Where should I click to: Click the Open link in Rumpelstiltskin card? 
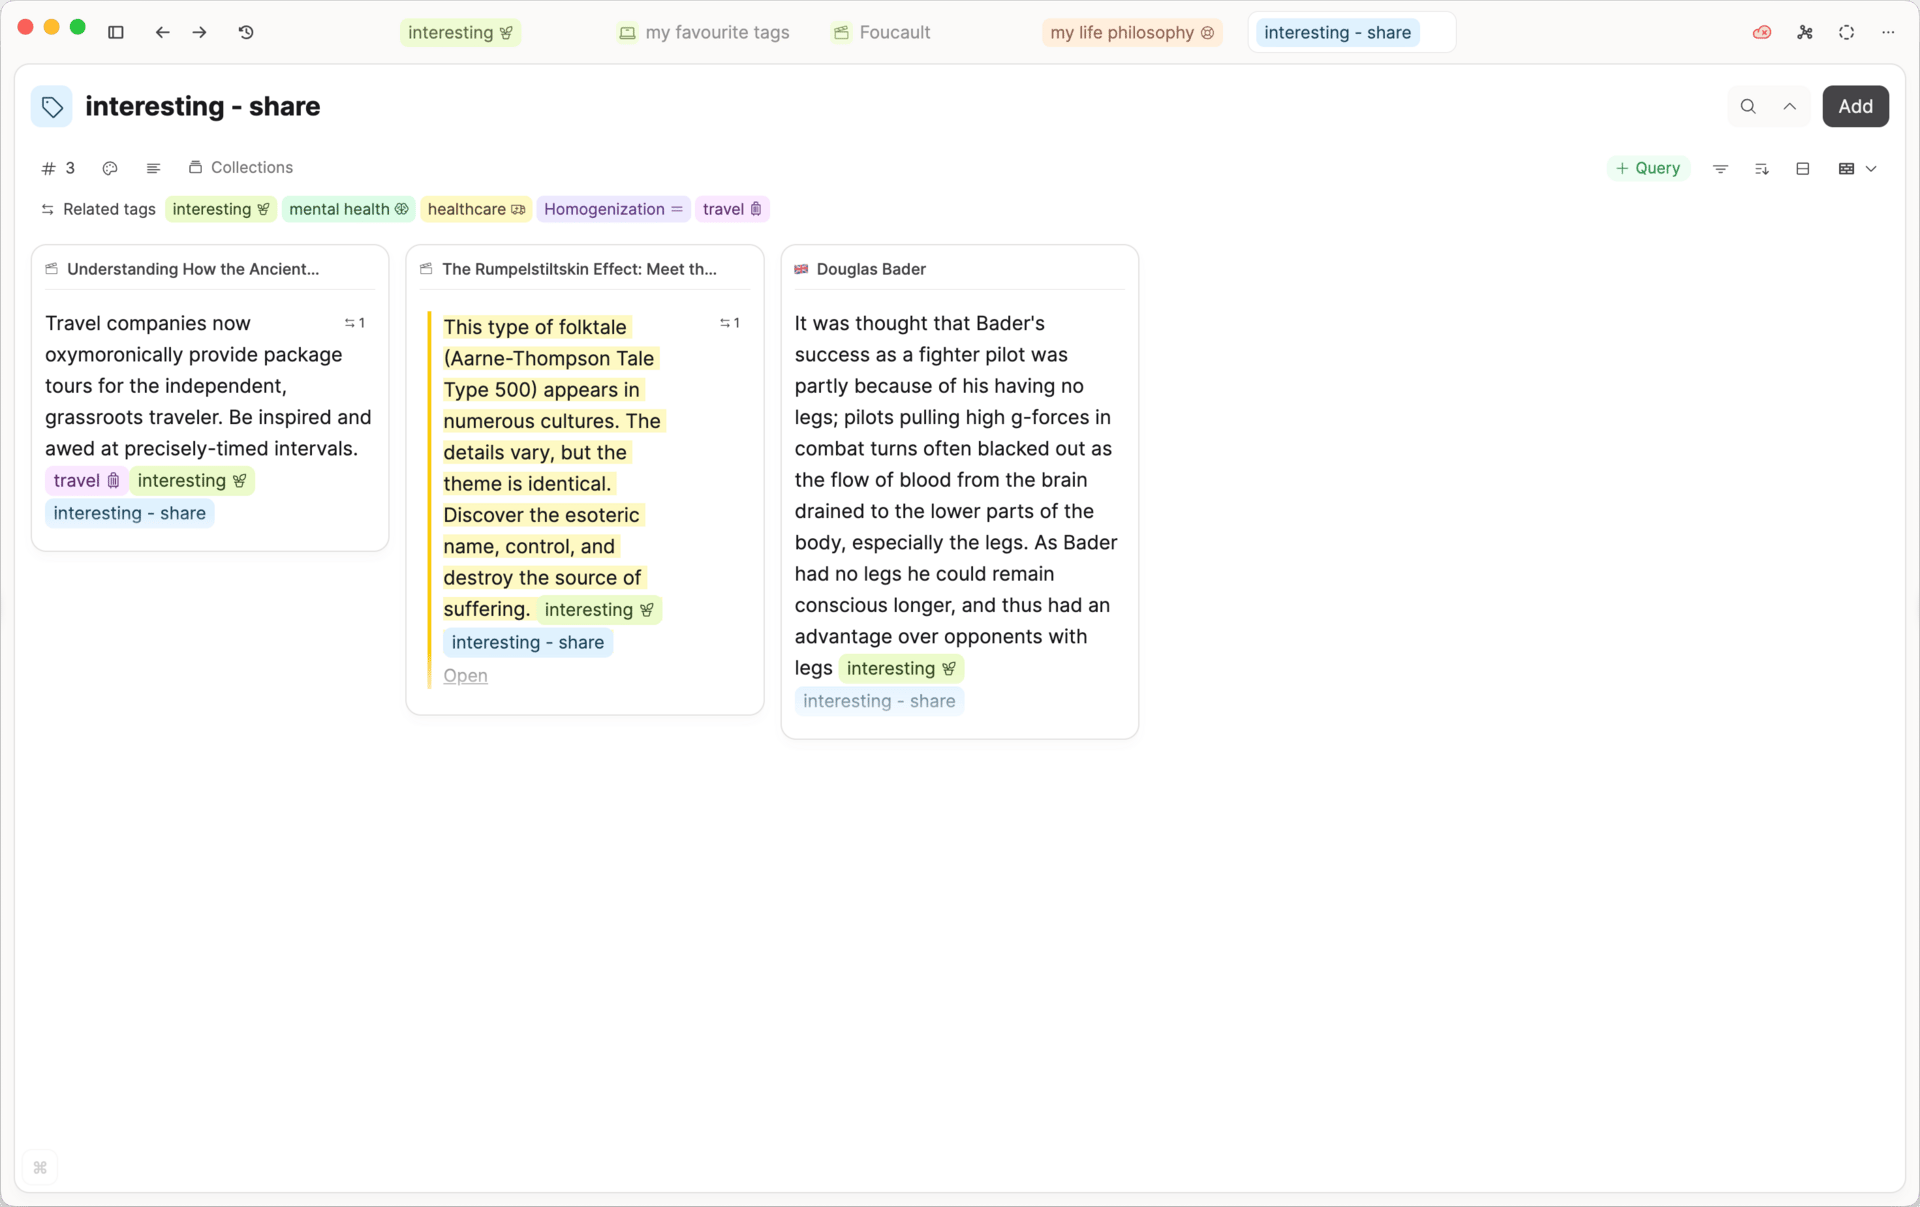click(465, 676)
